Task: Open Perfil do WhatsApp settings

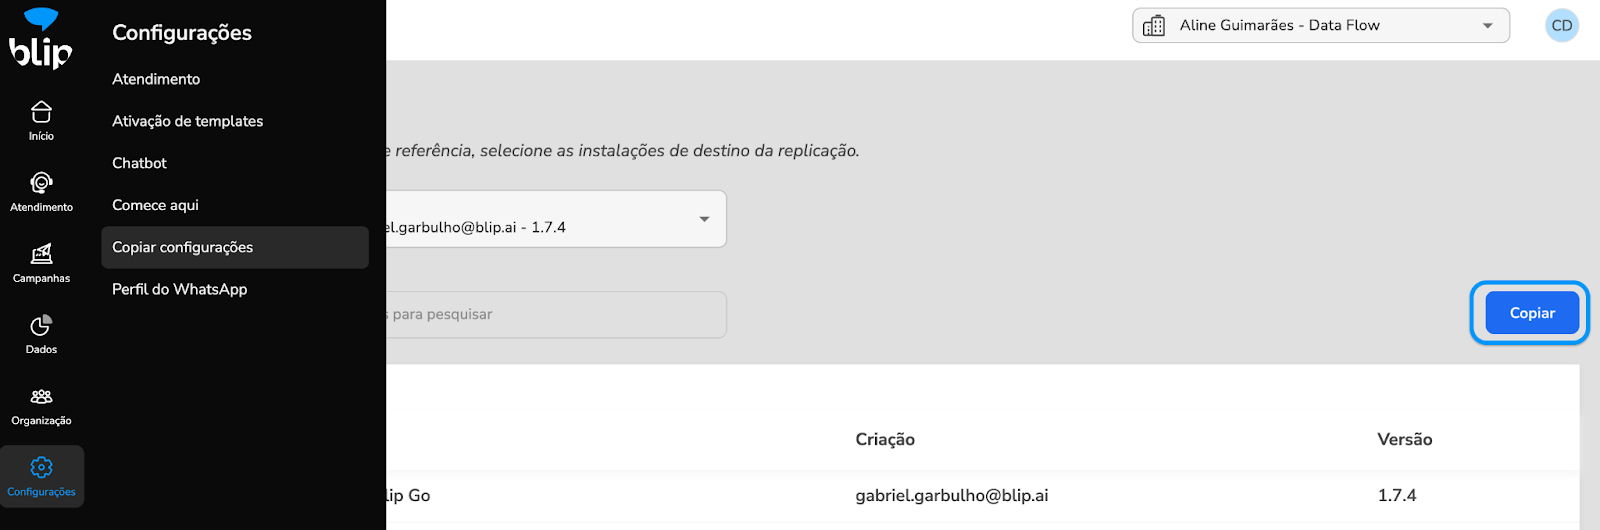Action: [x=180, y=289]
